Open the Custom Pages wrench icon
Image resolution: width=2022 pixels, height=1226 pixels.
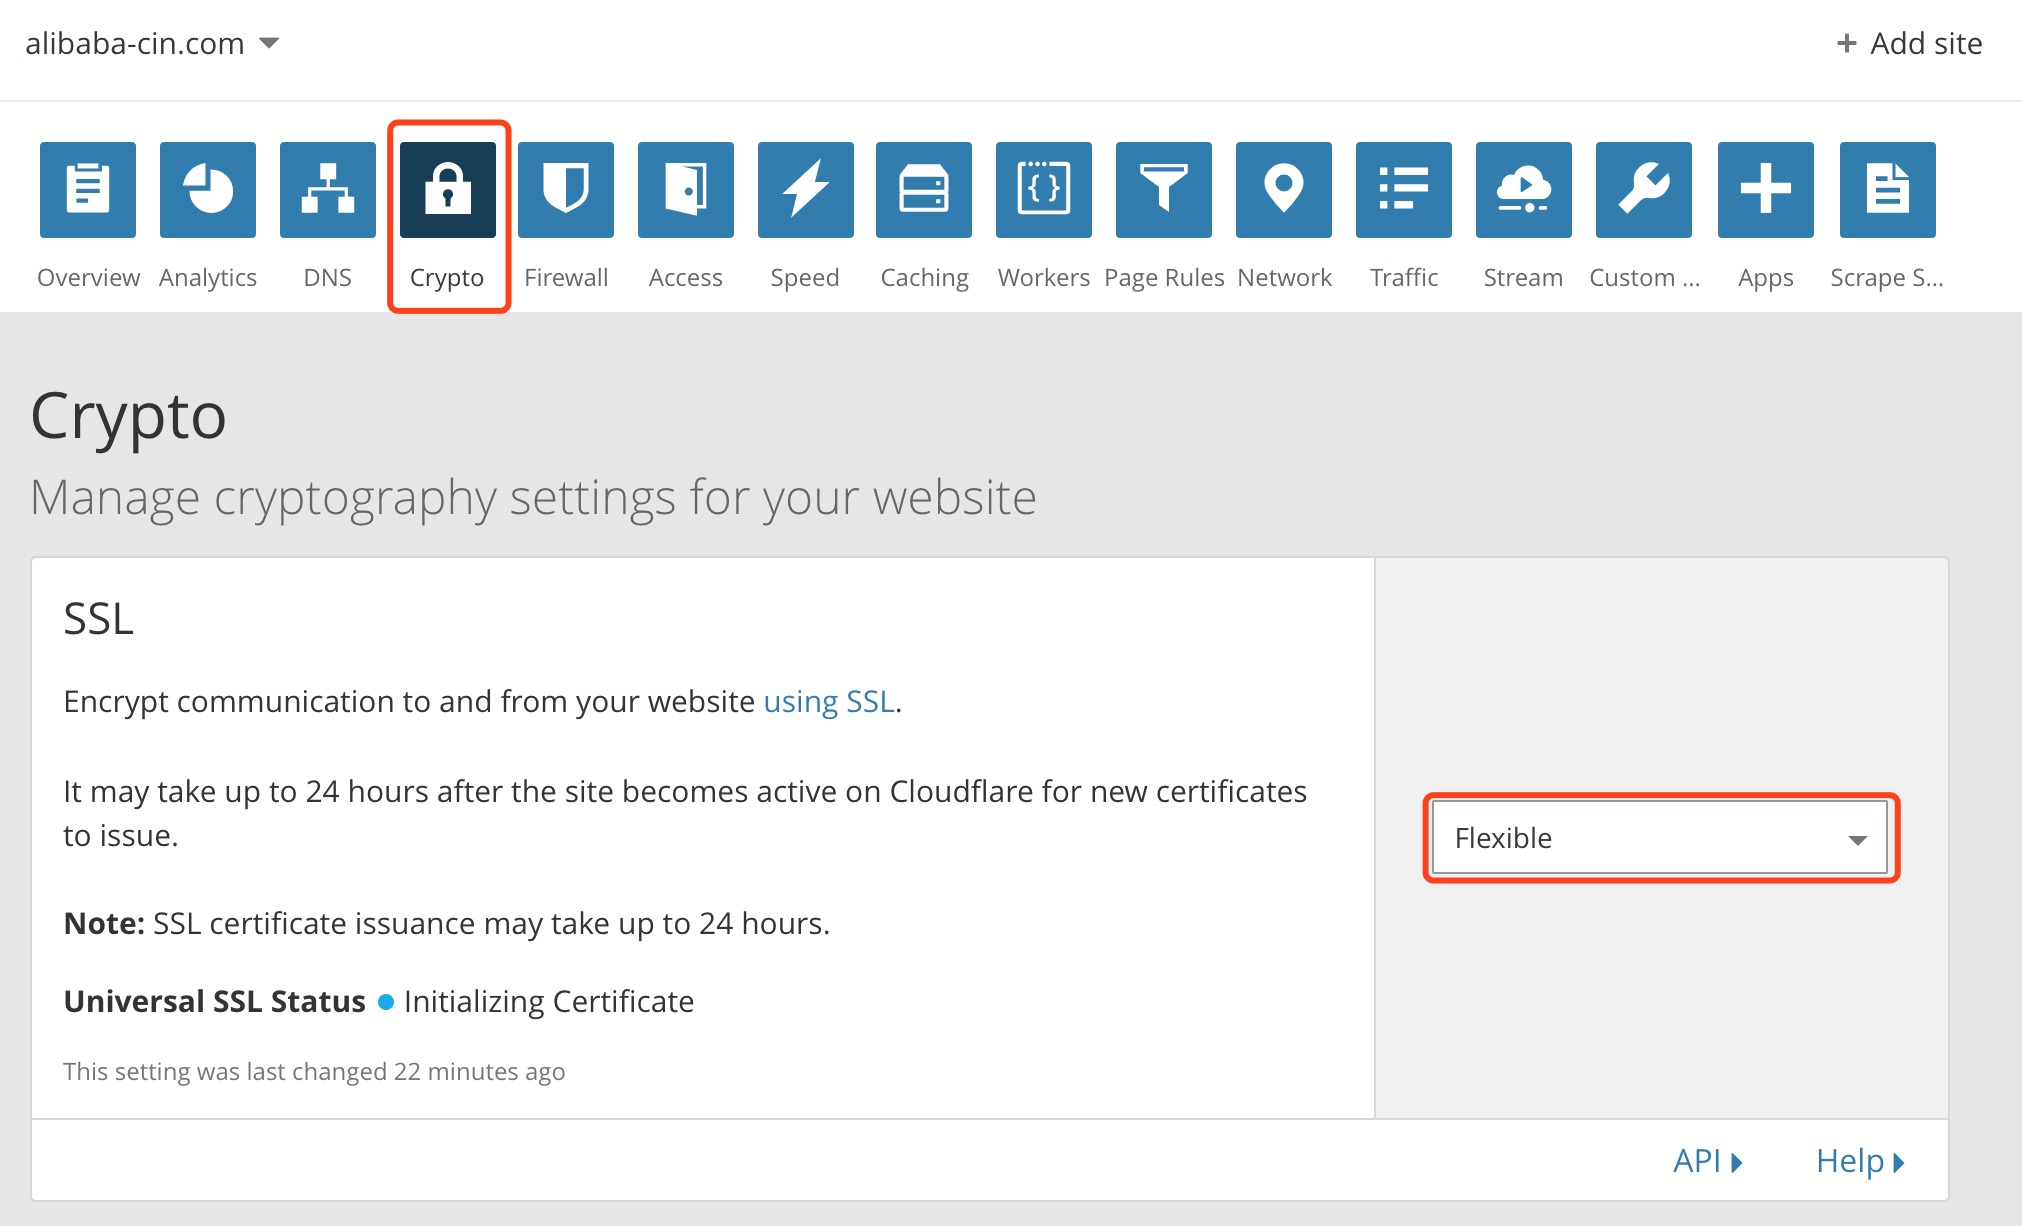pos(1642,189)
